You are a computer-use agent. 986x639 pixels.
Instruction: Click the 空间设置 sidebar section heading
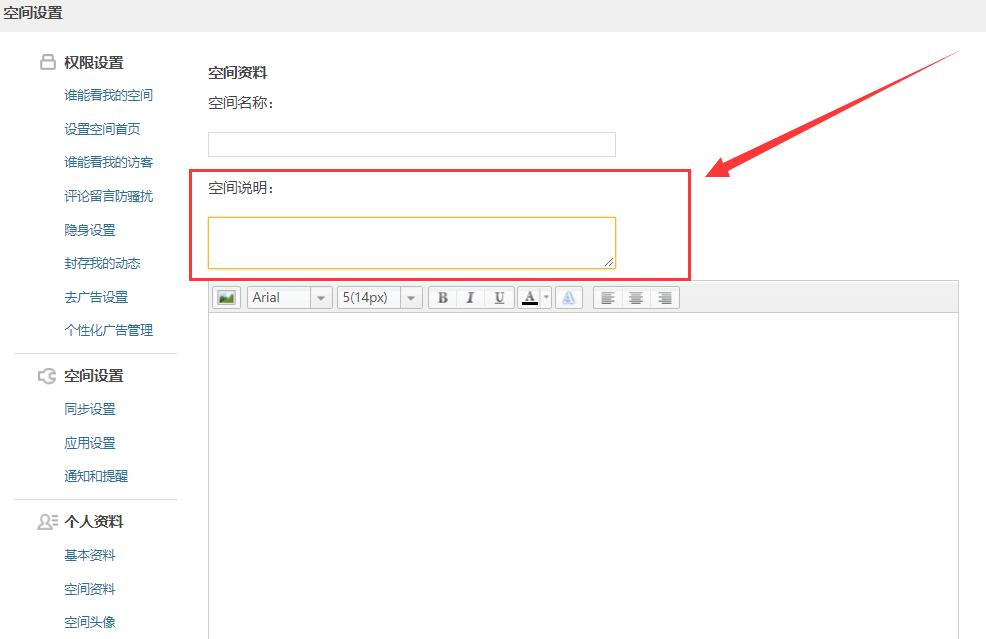(x=94, y=376)
